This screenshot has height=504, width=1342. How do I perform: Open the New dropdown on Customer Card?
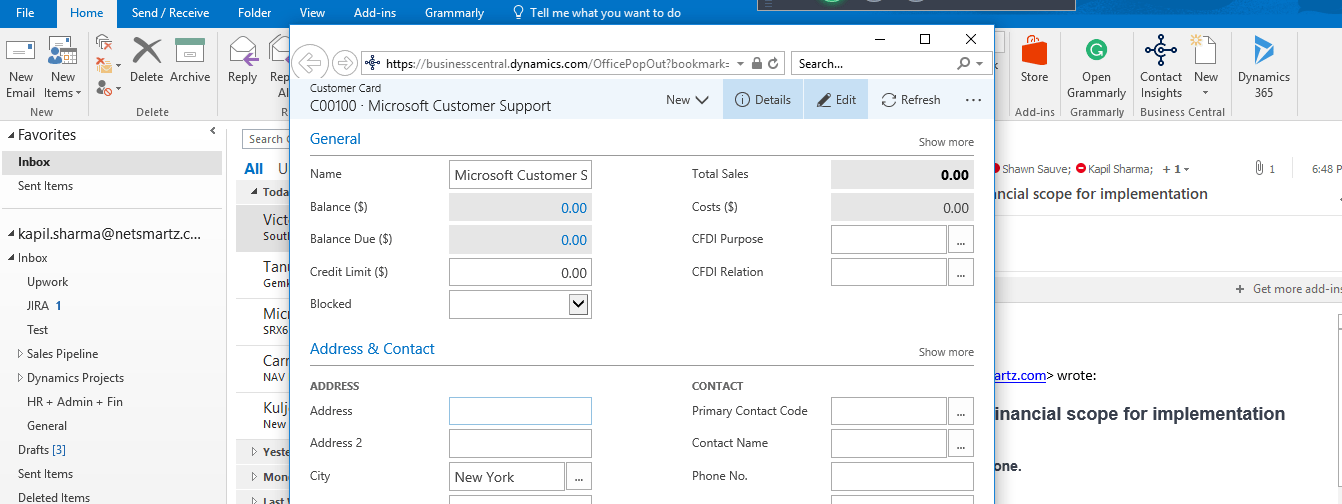687,100
